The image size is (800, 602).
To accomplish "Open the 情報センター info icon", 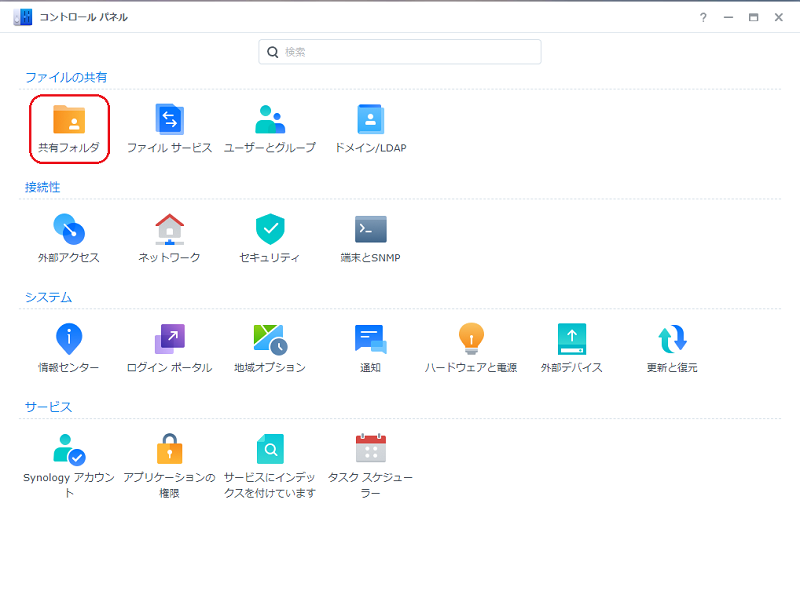I will (x=69, y=339).
